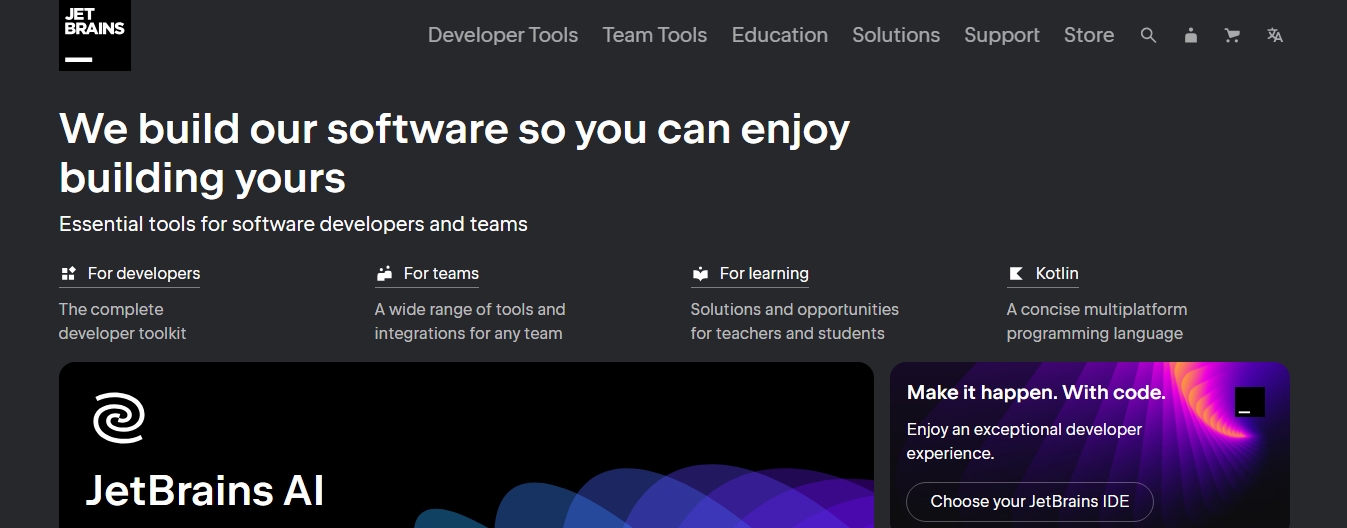The image size is (1347, 528).
Task: Click the JetBrains AI spiral logo
Action: tap(119, 417)
